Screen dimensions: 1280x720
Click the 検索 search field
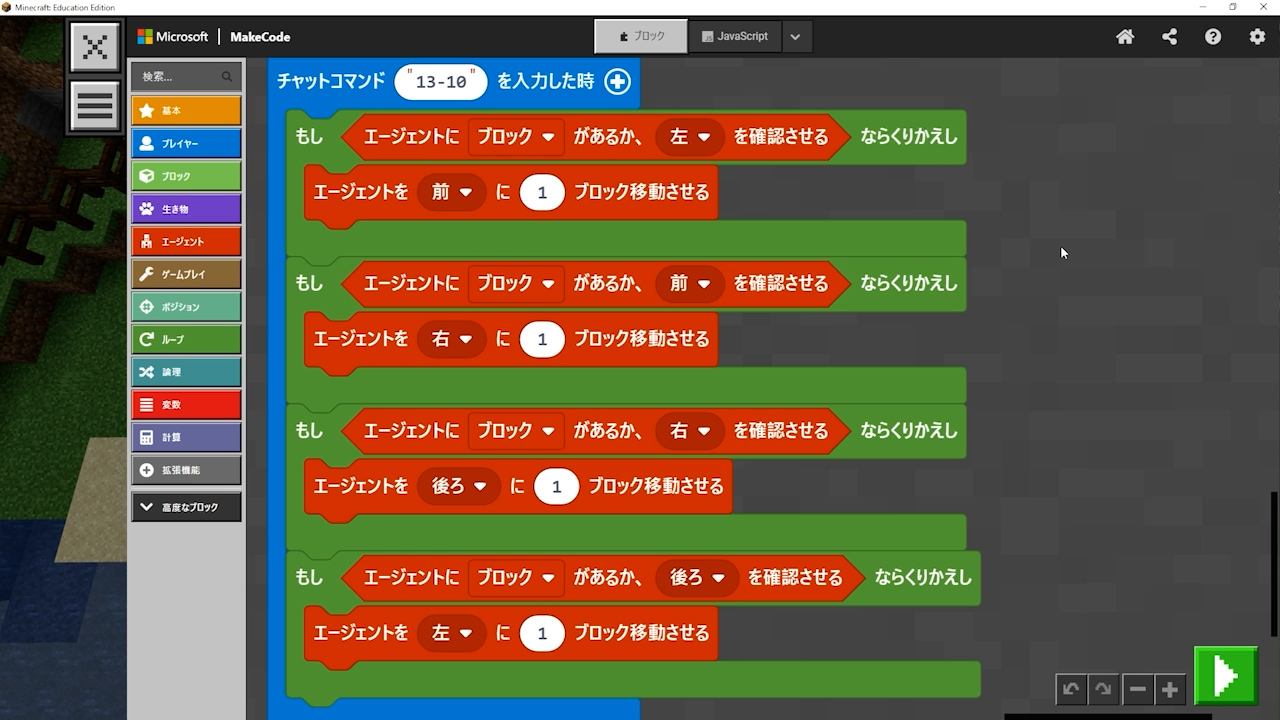coord(180,76)
